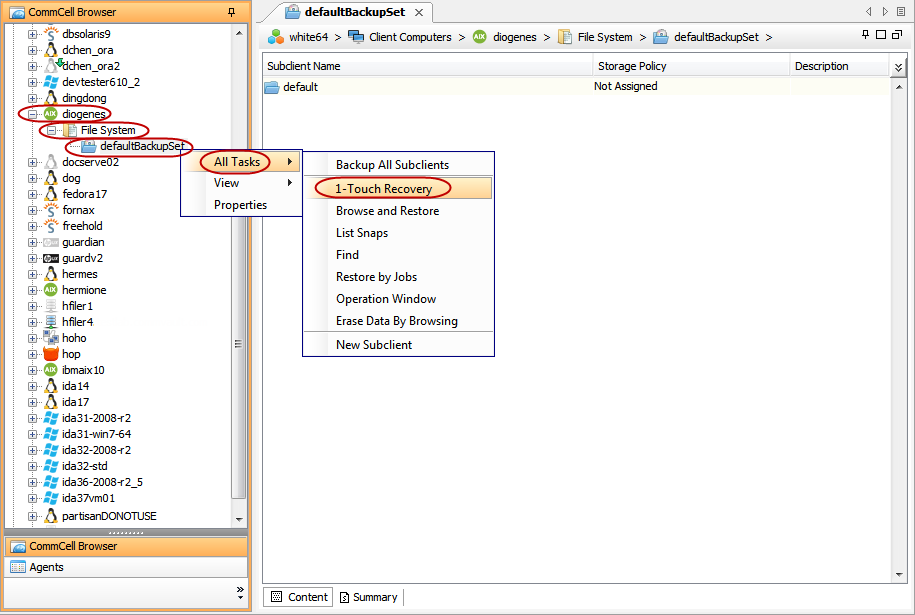Choose Browse and Restore menu entry

387,211
